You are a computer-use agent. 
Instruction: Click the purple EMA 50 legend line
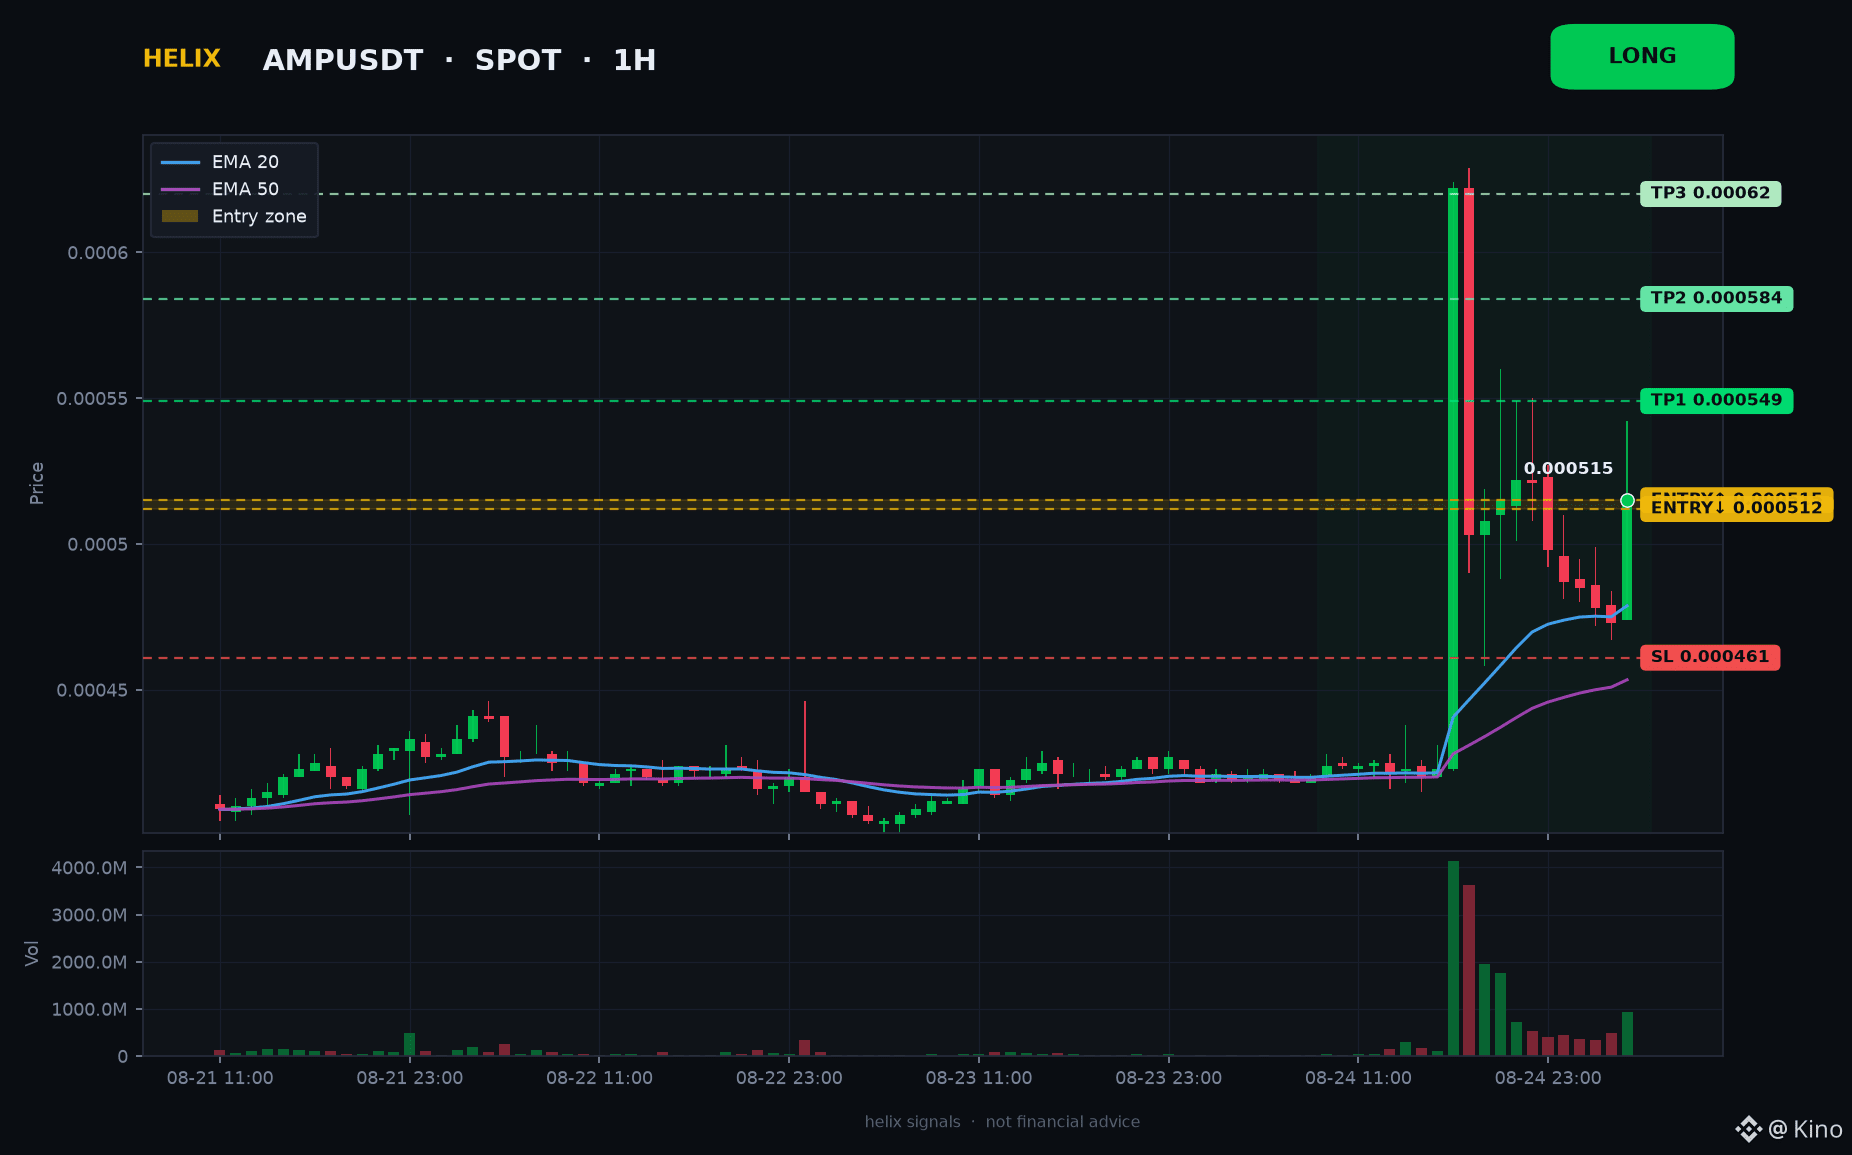pos(180,189)
